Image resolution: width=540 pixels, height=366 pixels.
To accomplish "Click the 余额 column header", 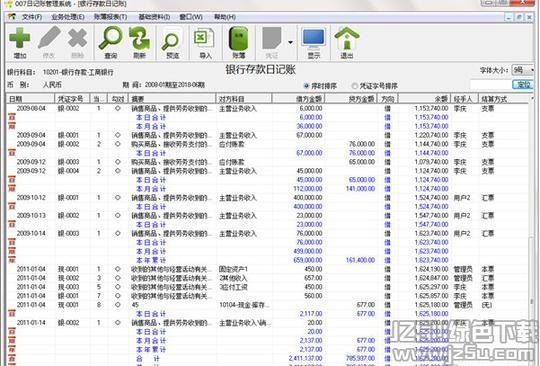I will (424, 99).
